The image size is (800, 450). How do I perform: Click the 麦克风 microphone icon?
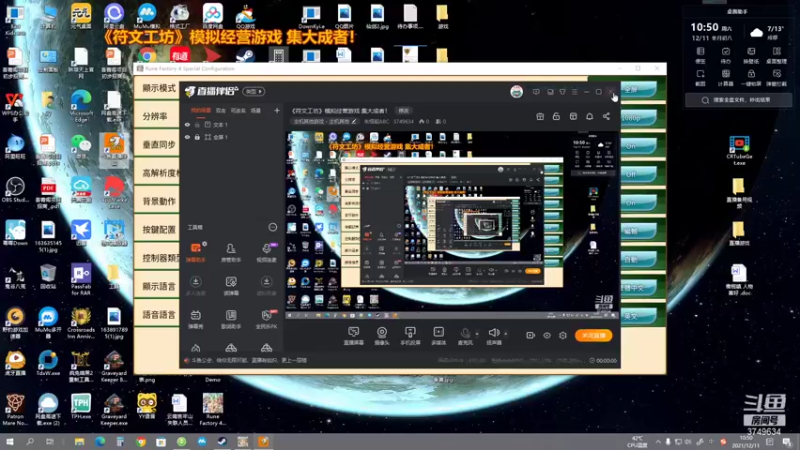point(465,336)
